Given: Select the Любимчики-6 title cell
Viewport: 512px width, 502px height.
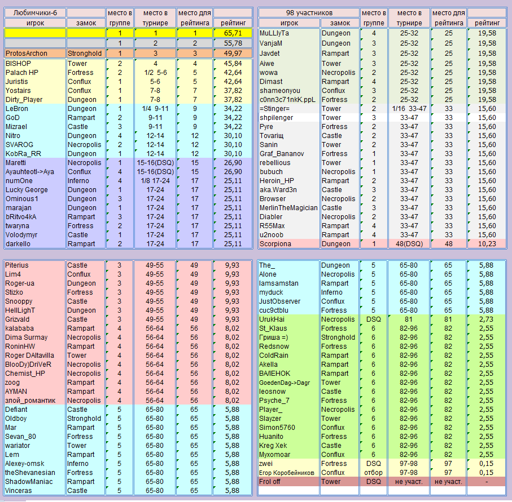Looking at the screenshot, I should click(35, 13).
